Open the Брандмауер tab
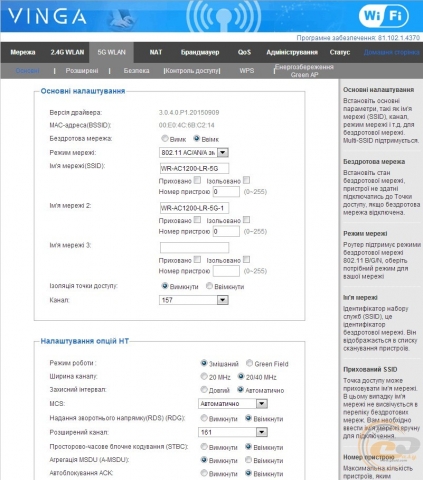The image size is (423, 480). (200, 52)
